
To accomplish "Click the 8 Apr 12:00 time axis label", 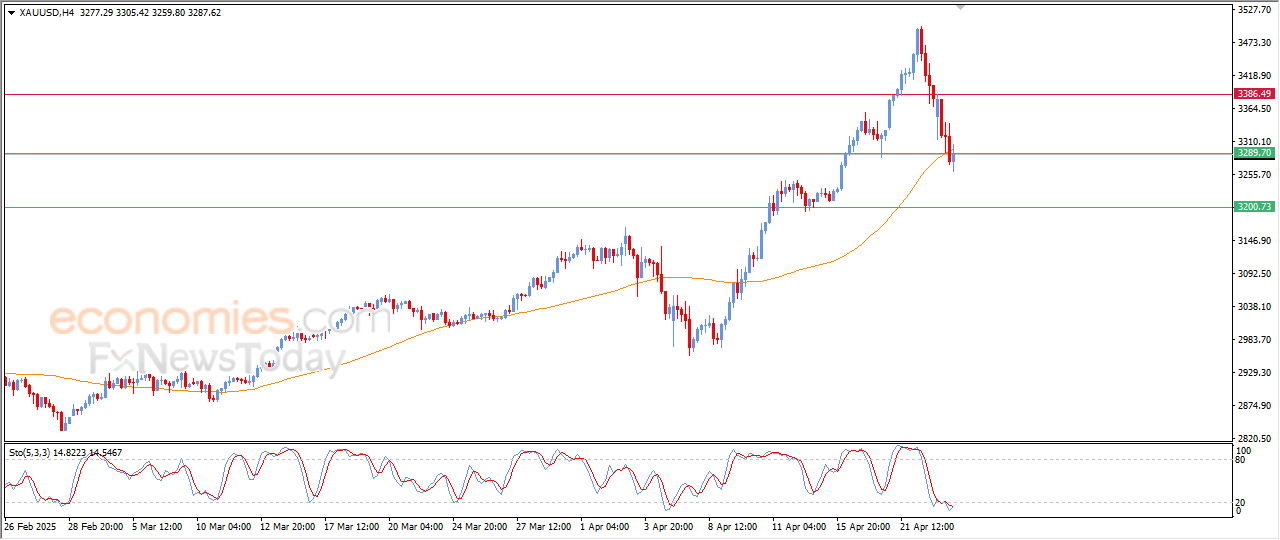I will coord(734,525).
